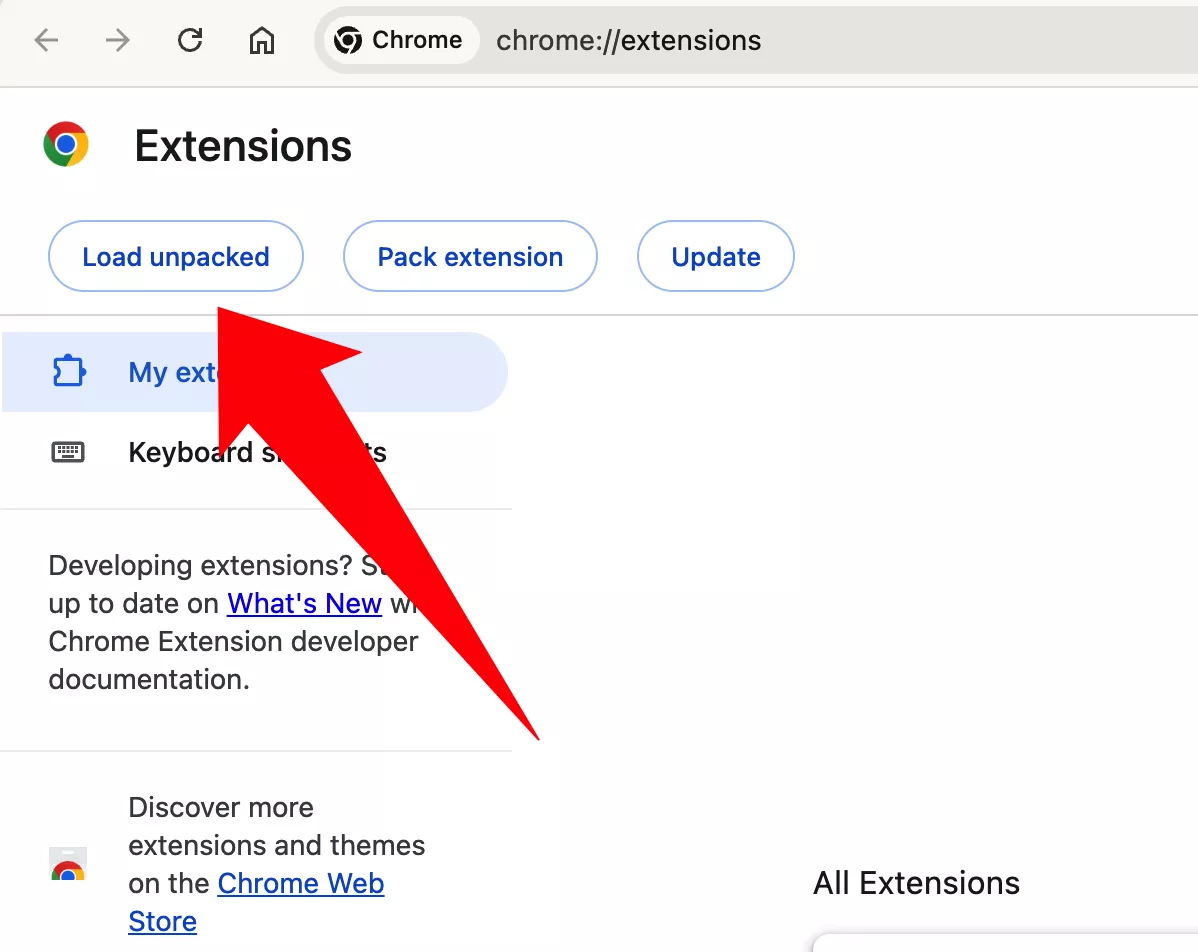This screenshot has width=1198, height=952.
Task: Click the keyboard icon in sidebar
Action: click(x=68, y=452)
